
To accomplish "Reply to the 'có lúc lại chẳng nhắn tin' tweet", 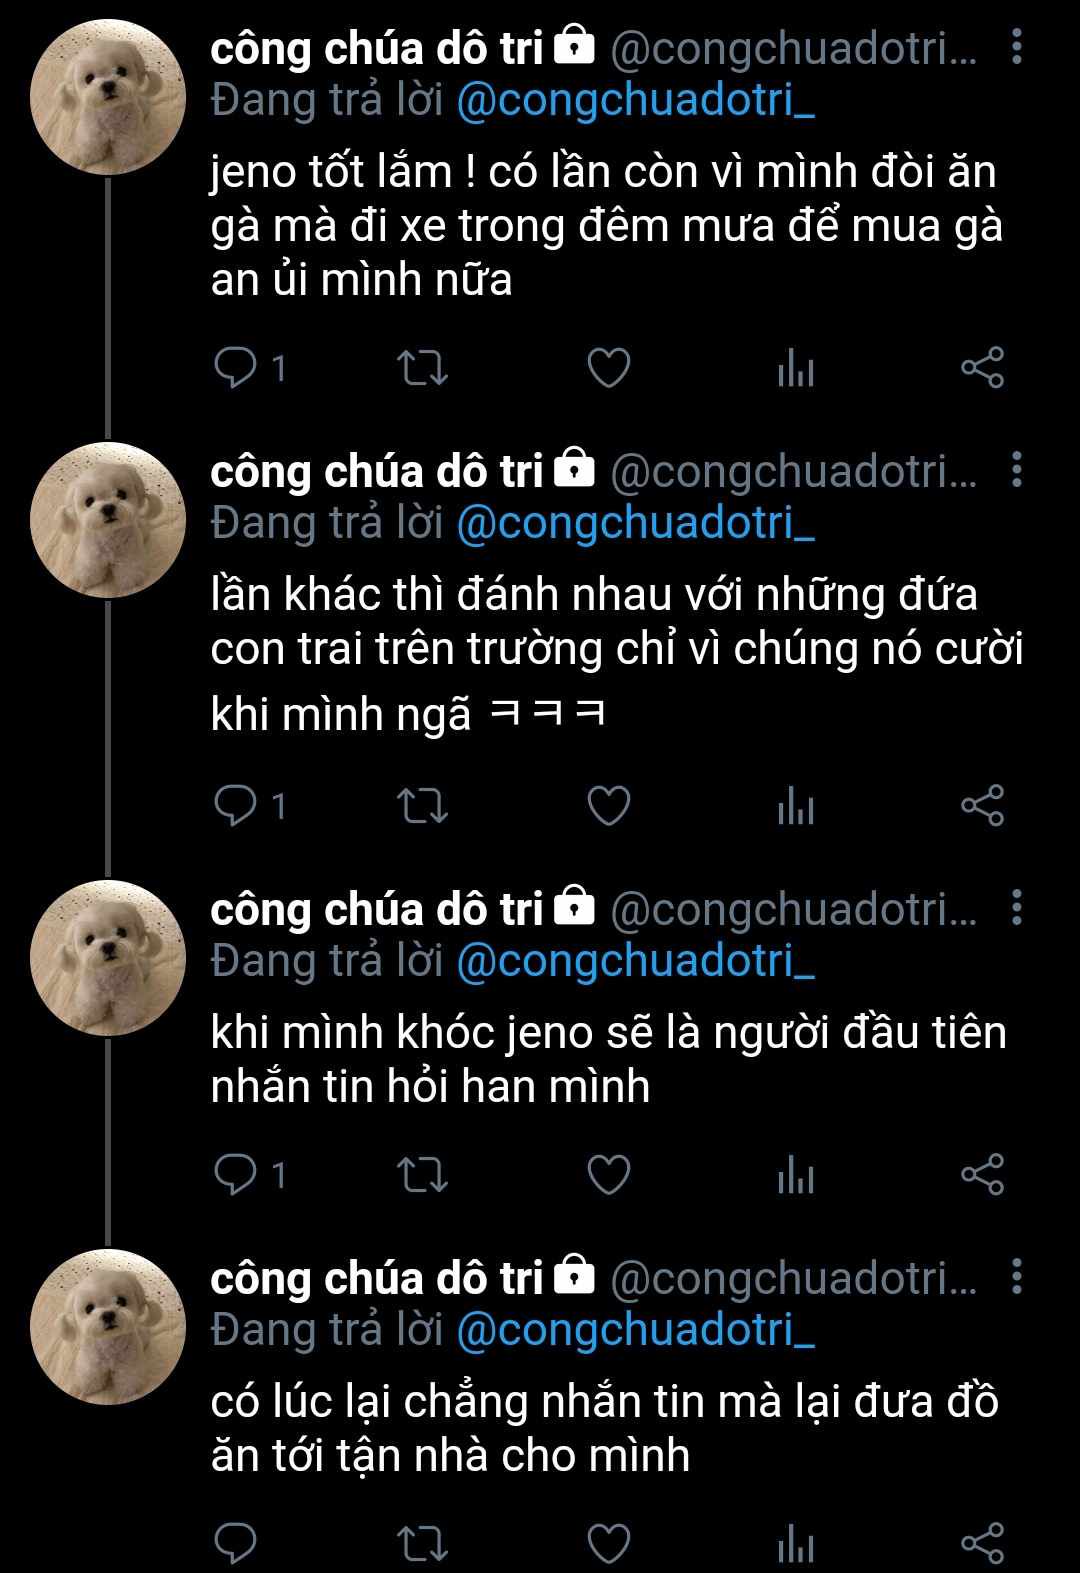I will [237, 1543].
